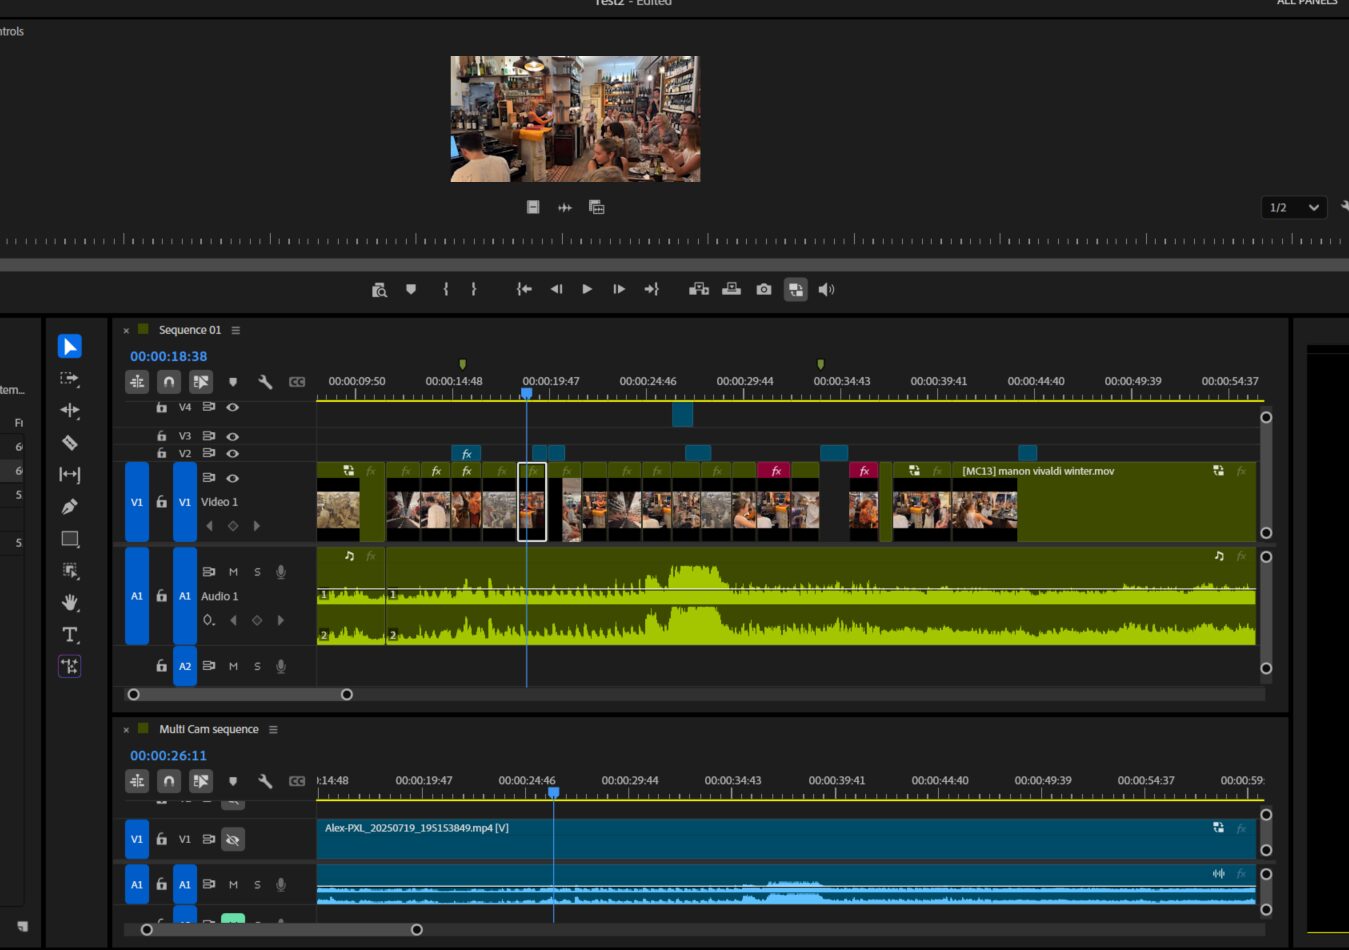Select the Pen tool
The width and height of the screenshot is (1349, 950).
(70, 506)
